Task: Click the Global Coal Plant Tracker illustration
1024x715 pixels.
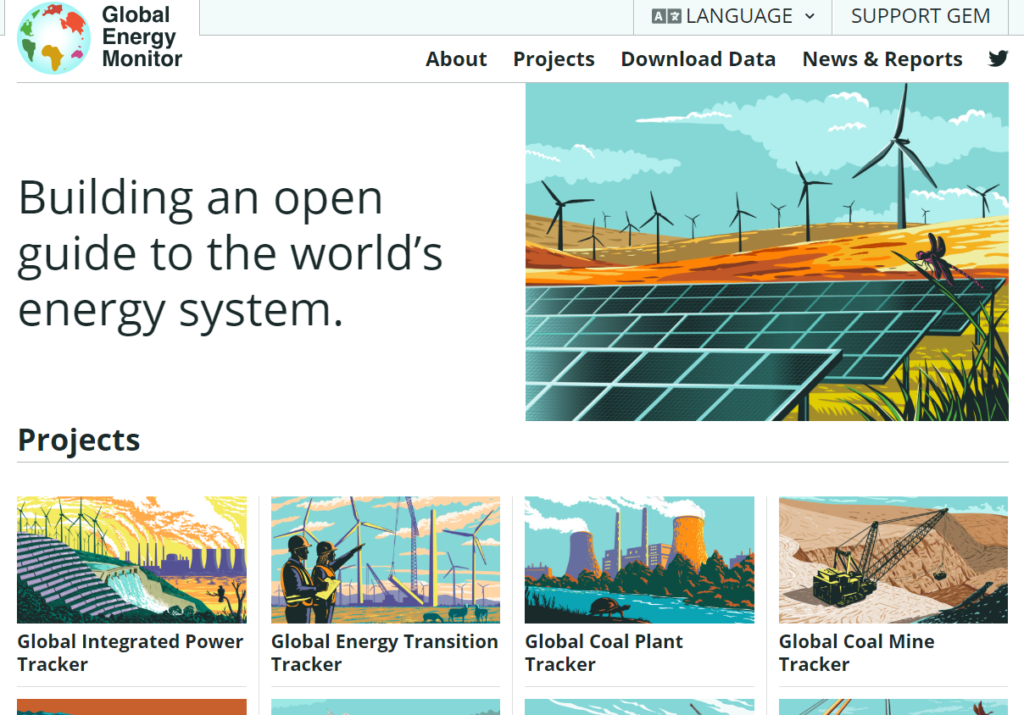Action: pyautogui.click(x=639, y=559)
